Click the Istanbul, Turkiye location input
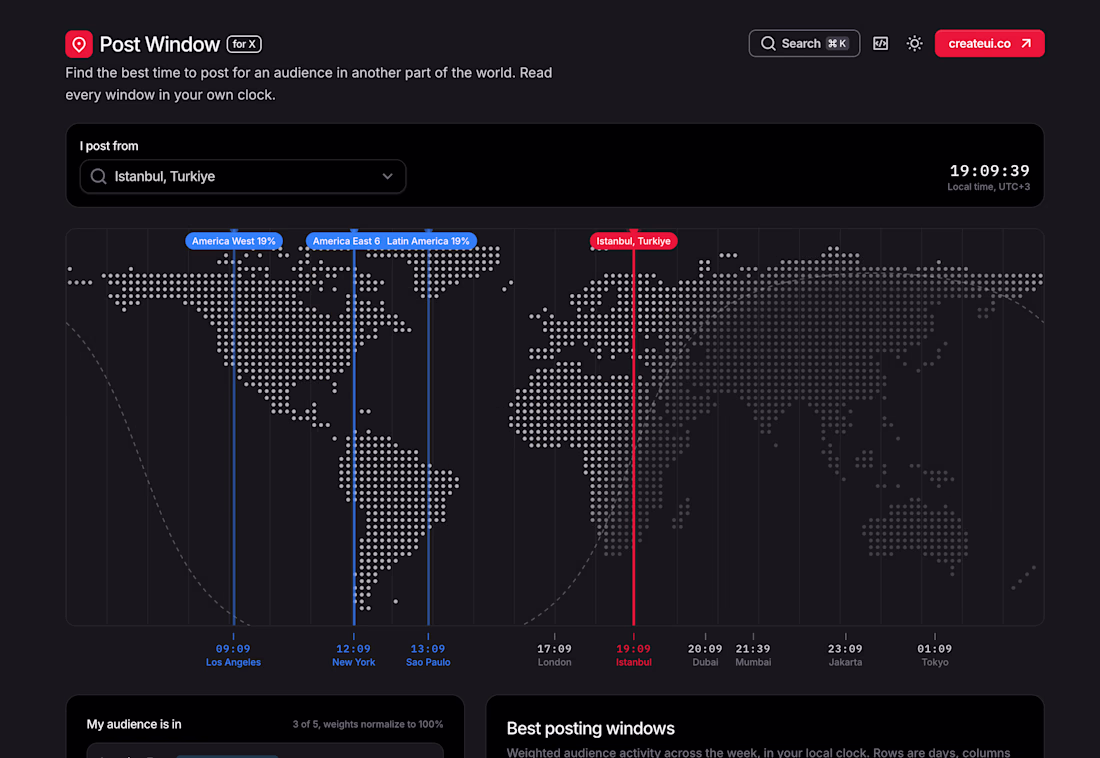 (x=243, y=176)
